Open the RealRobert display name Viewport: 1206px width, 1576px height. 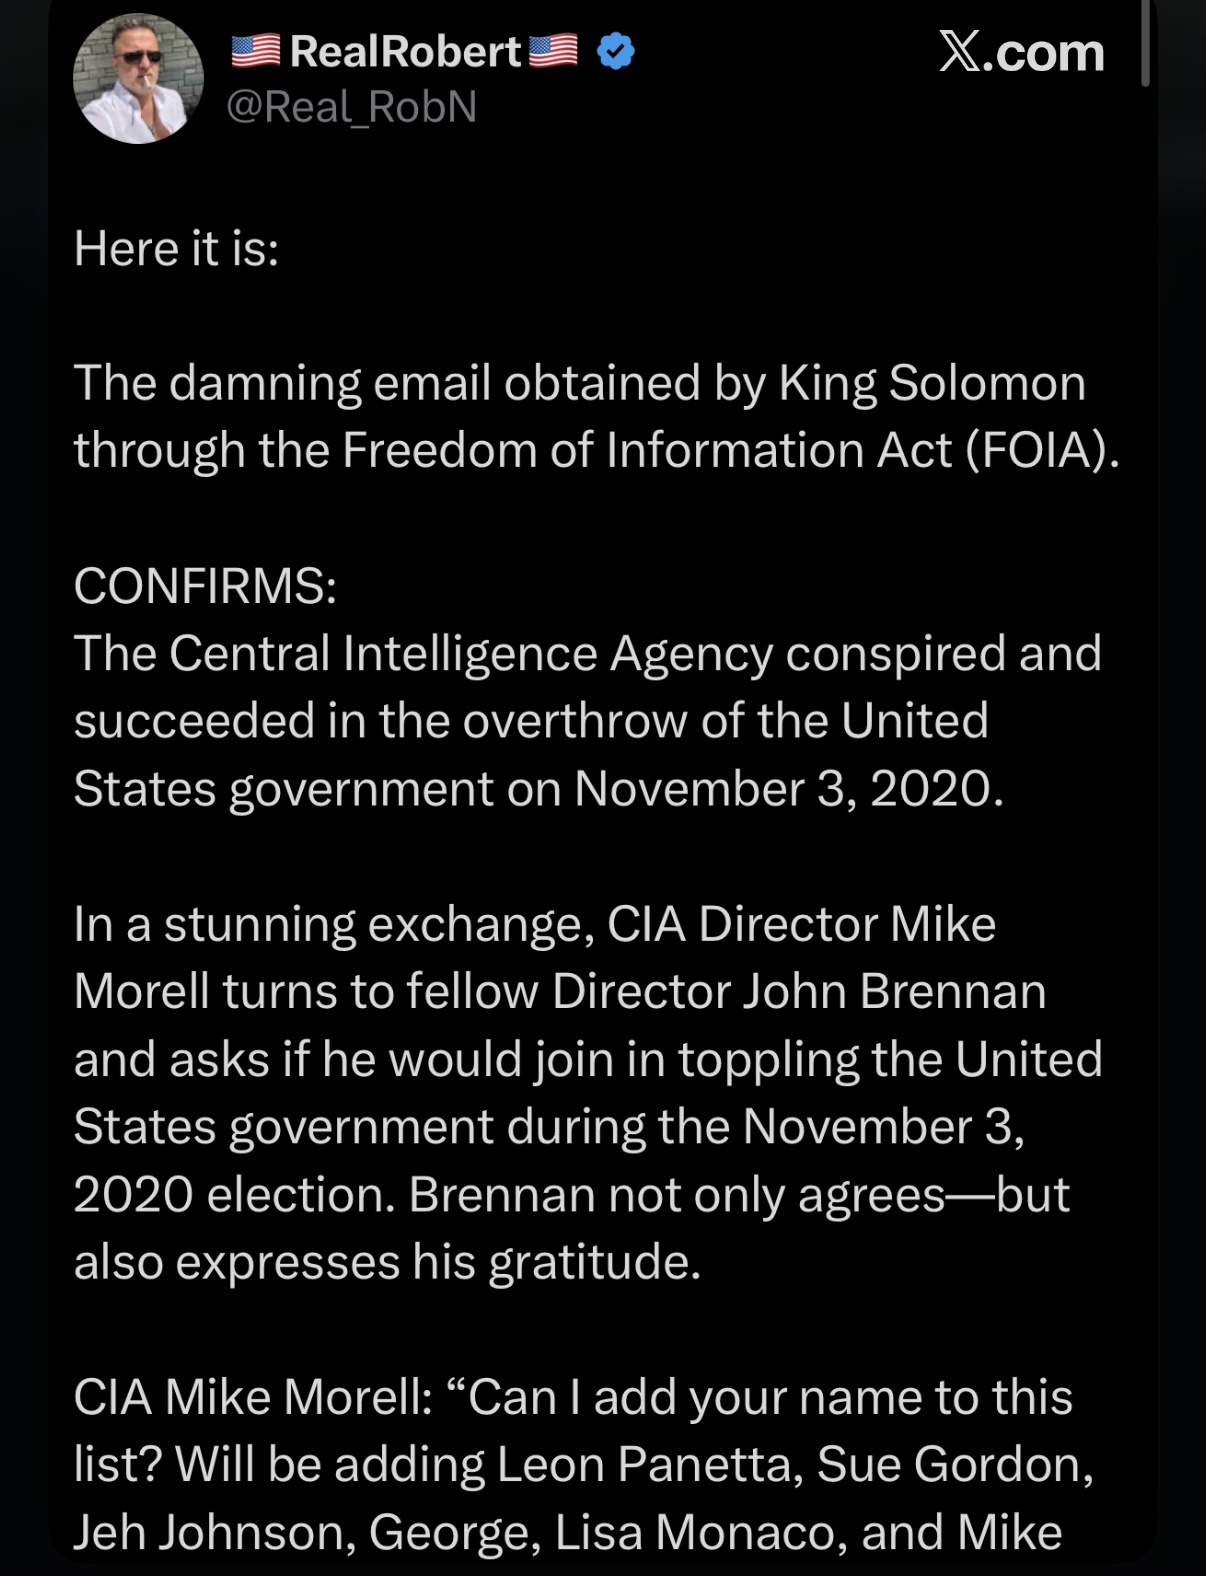click(x=405, y=51)
